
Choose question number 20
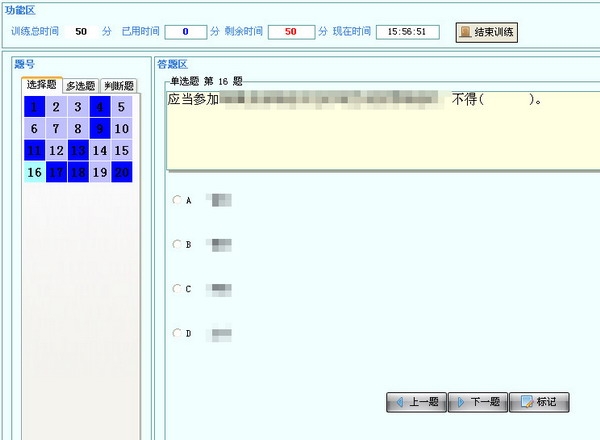coord(122,172)
